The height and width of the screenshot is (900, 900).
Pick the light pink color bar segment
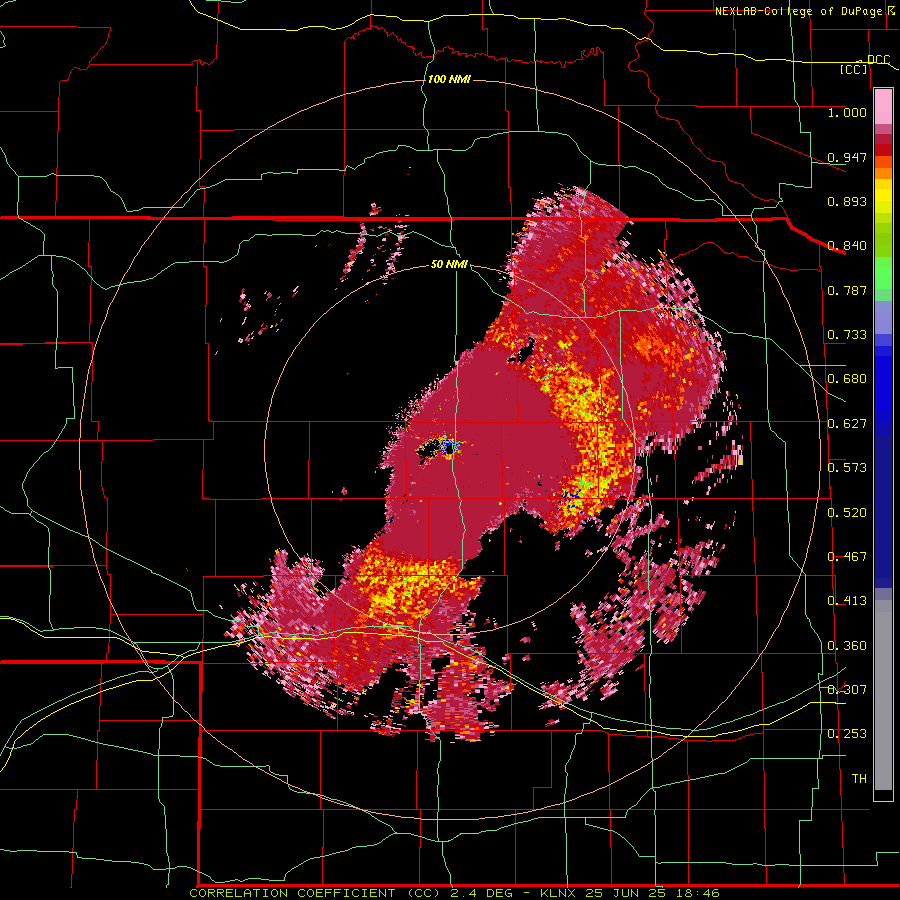click(x=883, y=107)
